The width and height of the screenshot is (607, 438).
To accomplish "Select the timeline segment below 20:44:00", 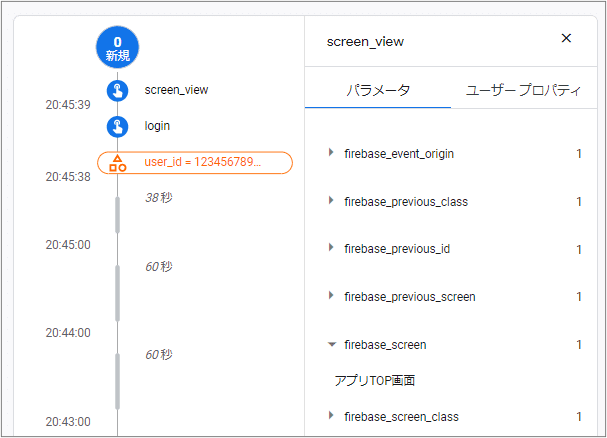I will 117,381.
